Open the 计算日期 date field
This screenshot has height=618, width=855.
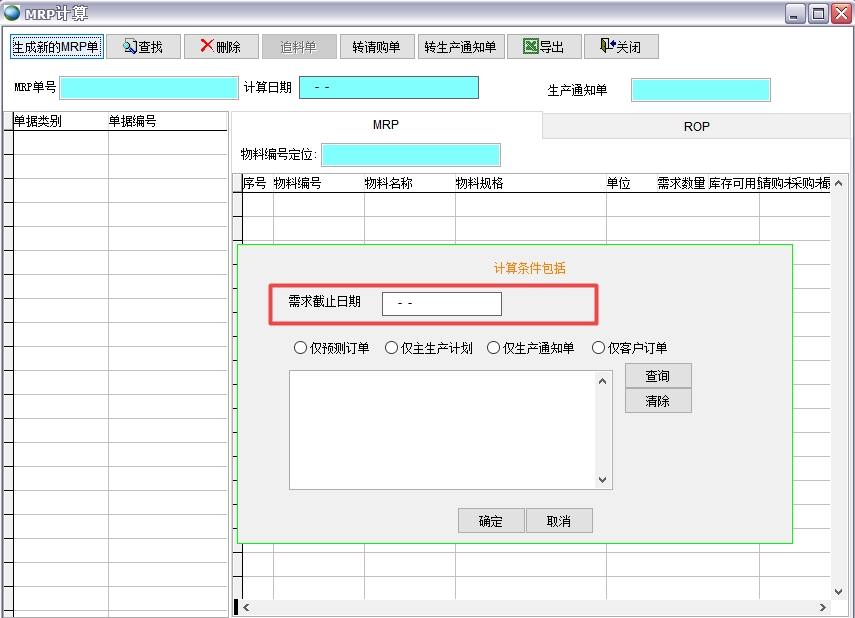[390, 87]
